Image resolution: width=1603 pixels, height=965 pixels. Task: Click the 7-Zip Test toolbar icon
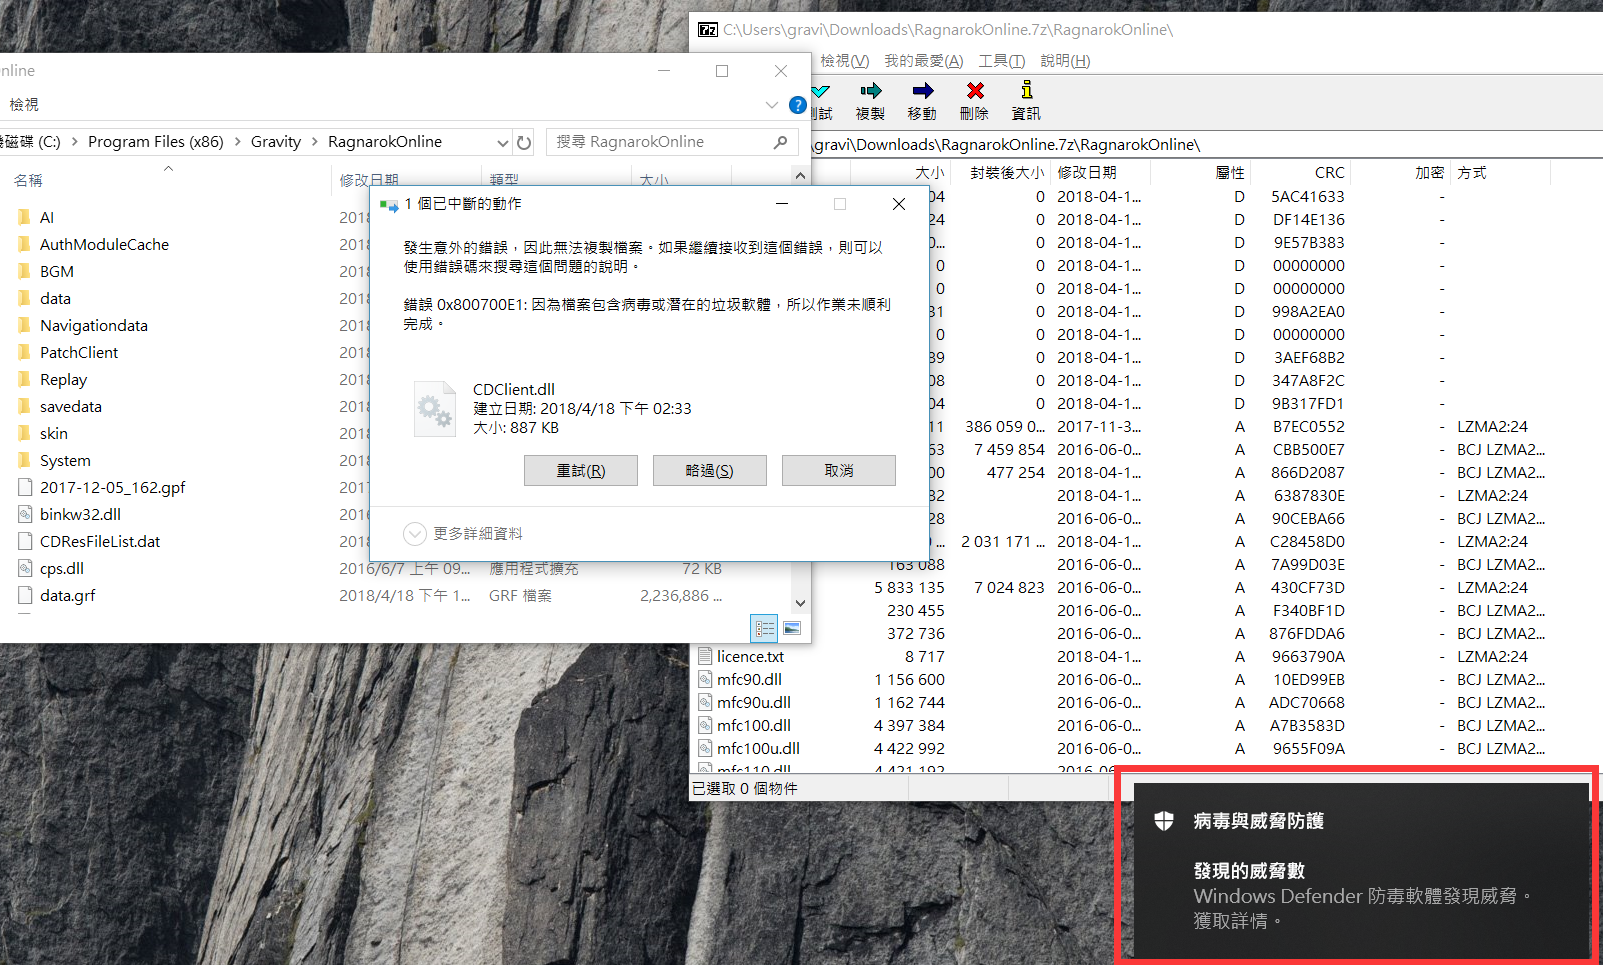[x=821, y=91]
